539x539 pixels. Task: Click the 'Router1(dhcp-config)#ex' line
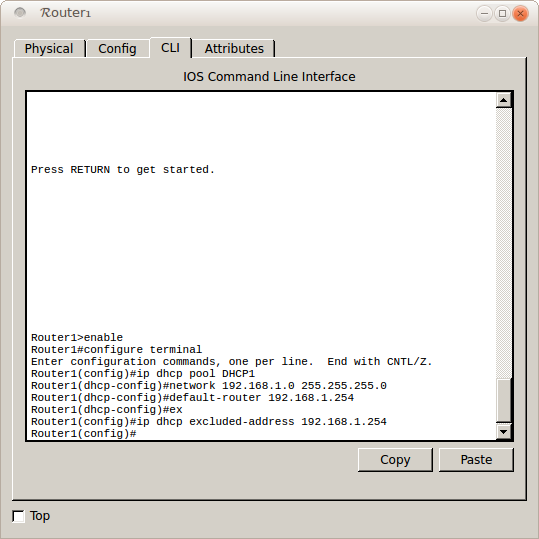coord(107,409)
